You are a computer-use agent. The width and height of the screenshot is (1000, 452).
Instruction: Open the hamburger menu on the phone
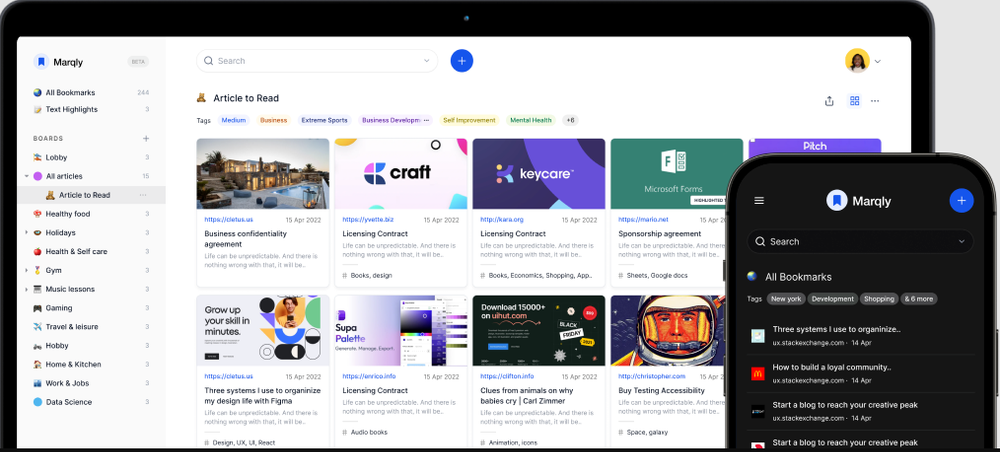click(x=759, y=201)
